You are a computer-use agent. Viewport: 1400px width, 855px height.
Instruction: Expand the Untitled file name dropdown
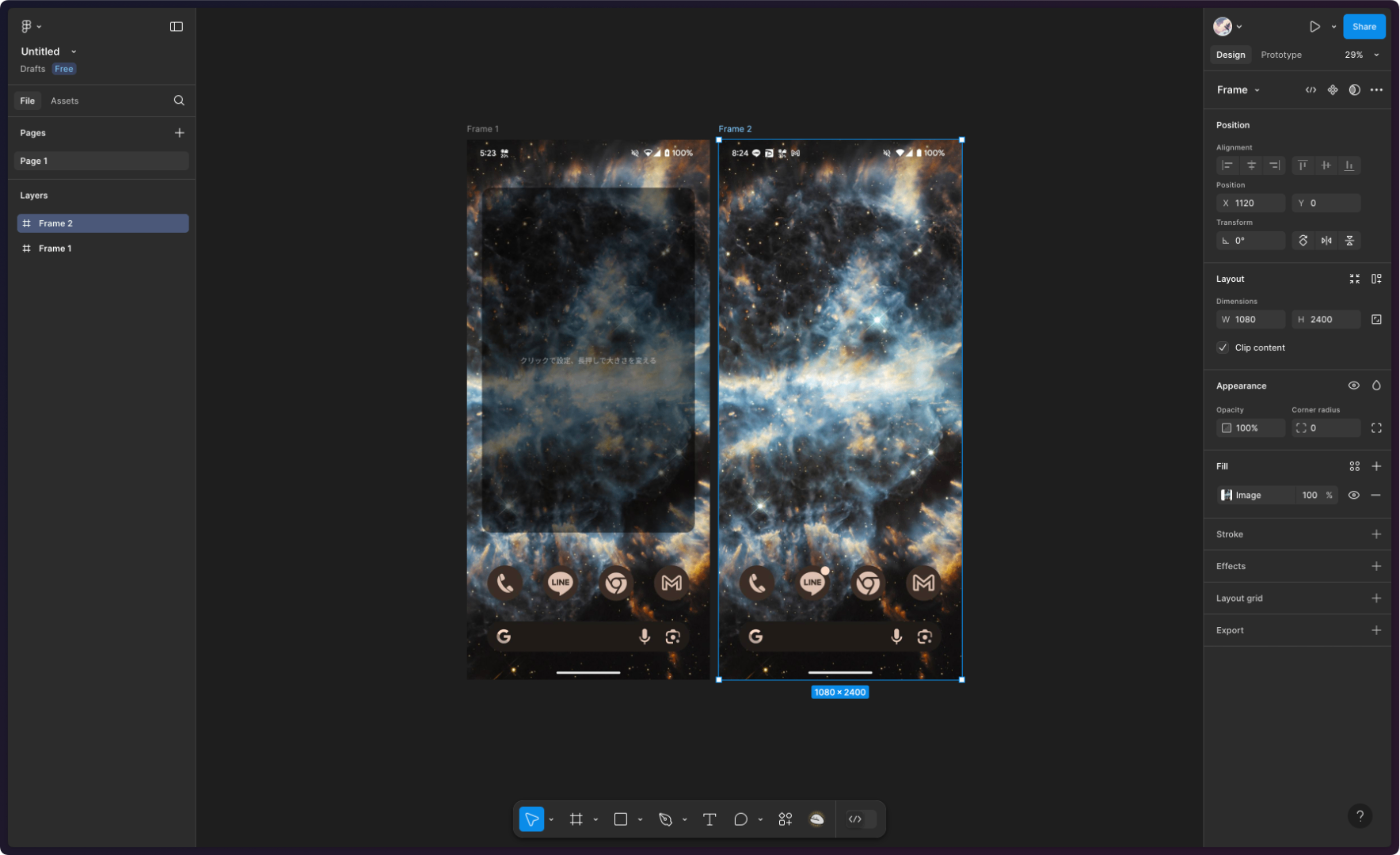[74, 51]
